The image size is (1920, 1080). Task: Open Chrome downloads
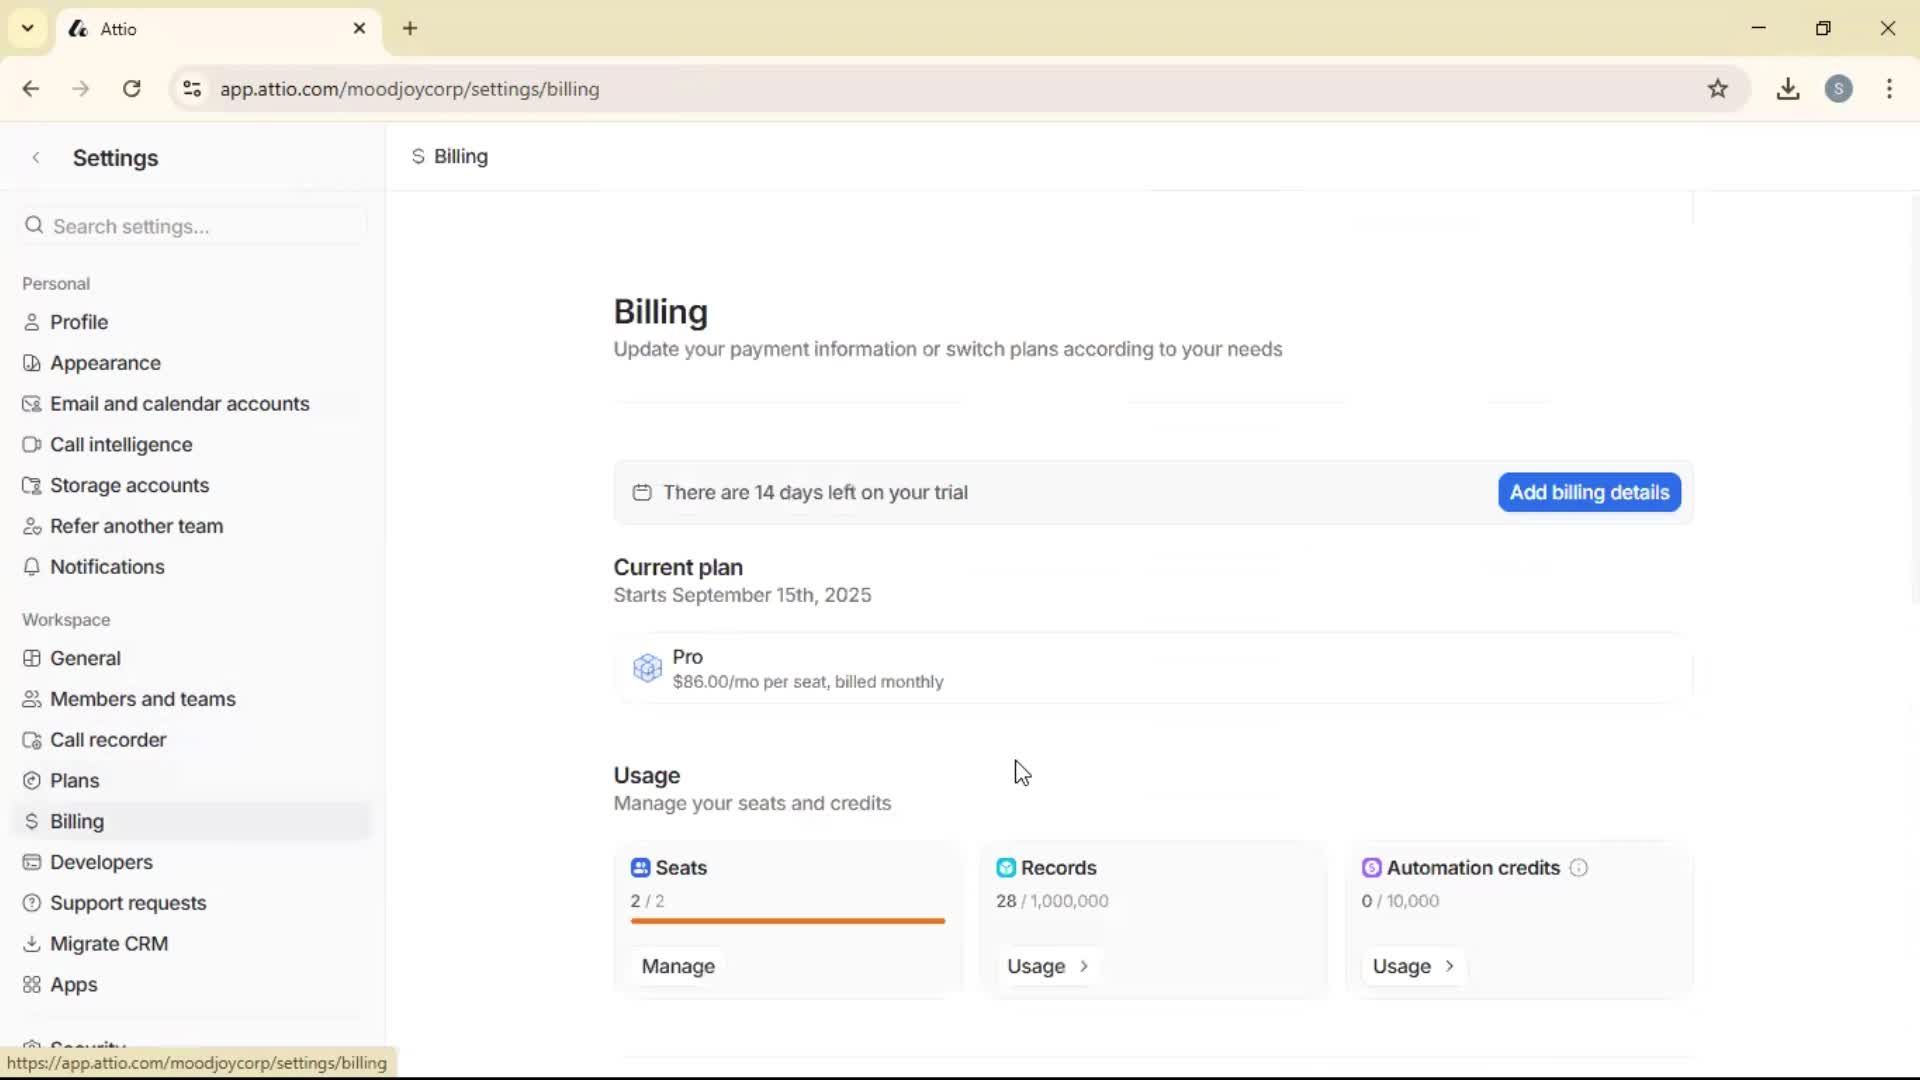tap(1788, 88)
